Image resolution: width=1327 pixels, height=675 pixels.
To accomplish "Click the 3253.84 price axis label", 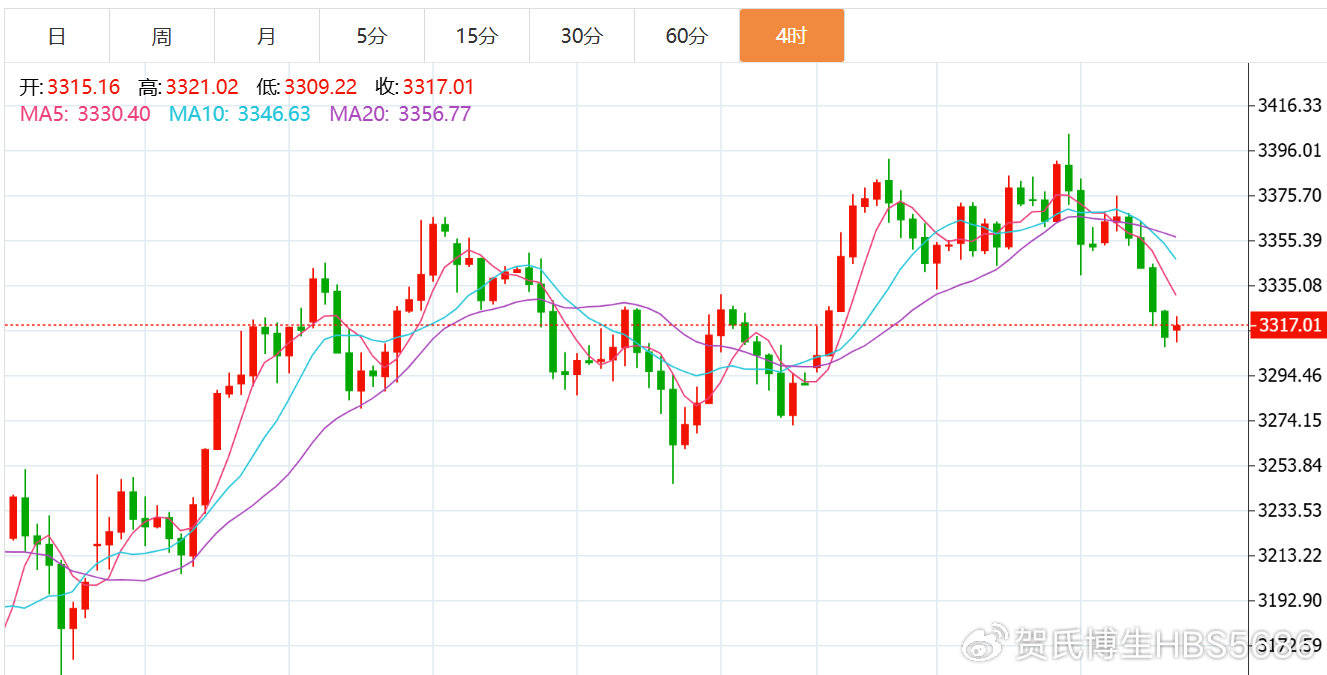I will point(1288,465).
